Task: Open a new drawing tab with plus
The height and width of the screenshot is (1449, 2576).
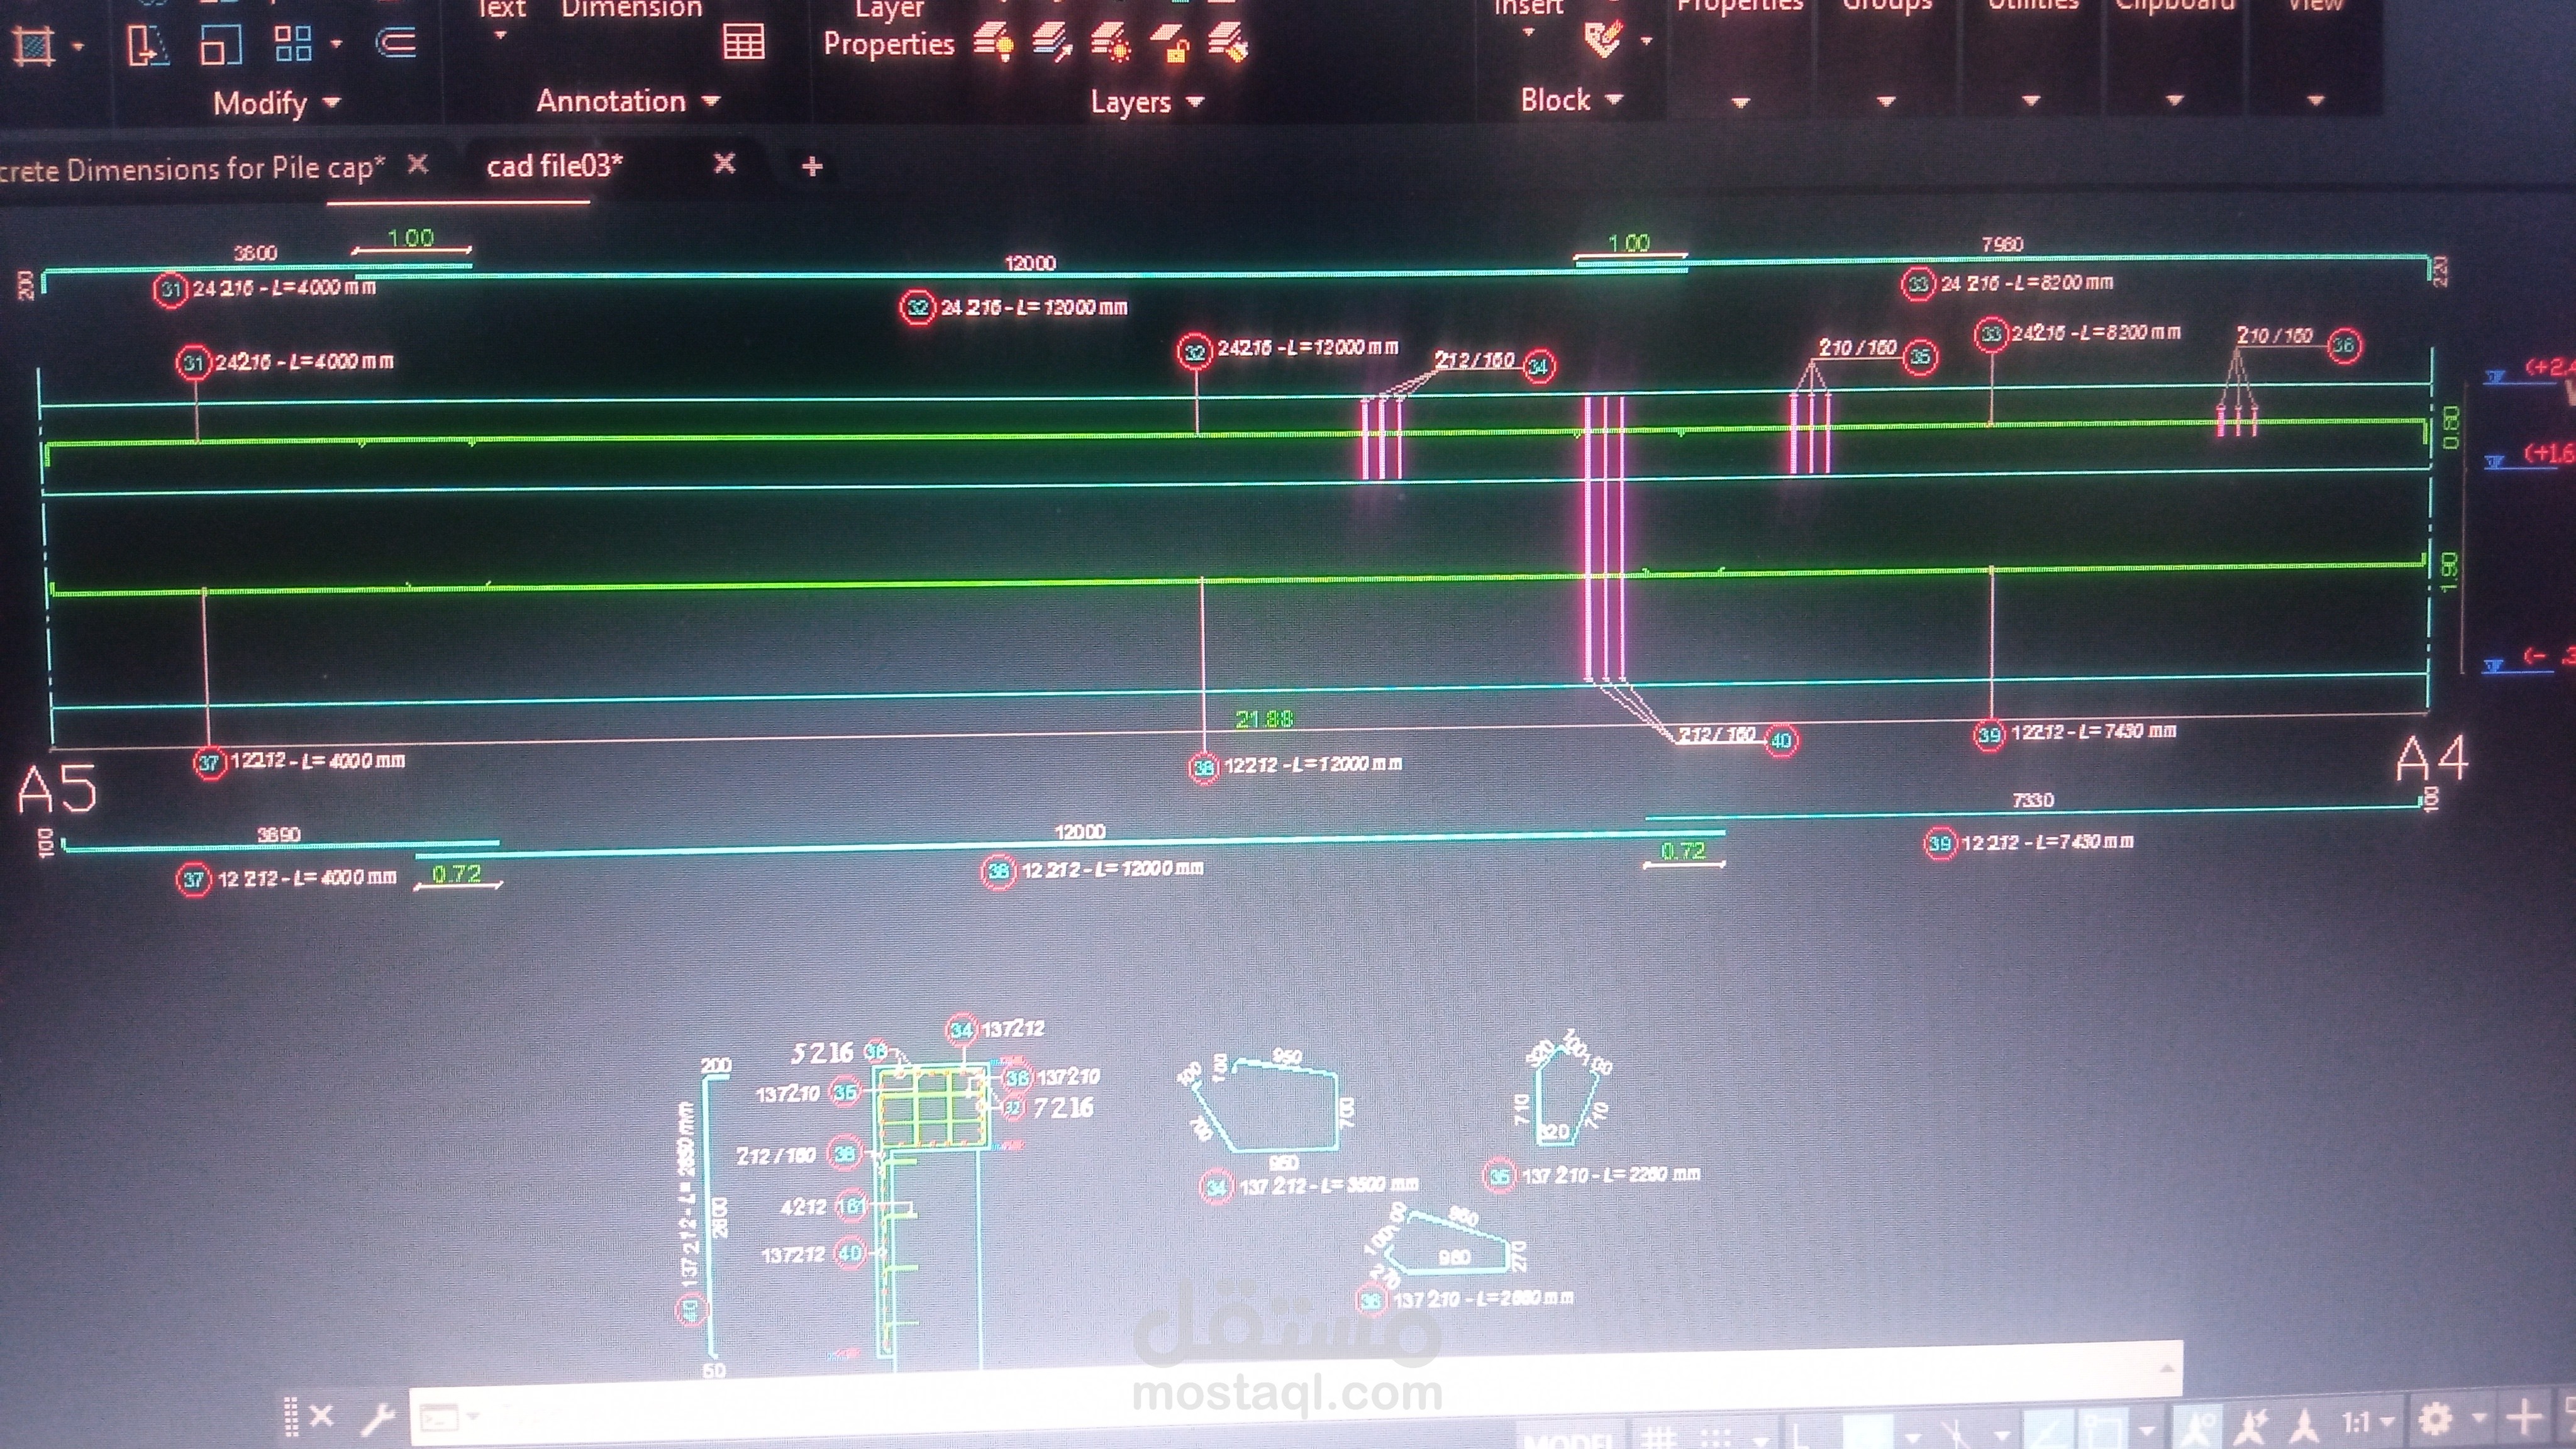Action: click(812, 166)
